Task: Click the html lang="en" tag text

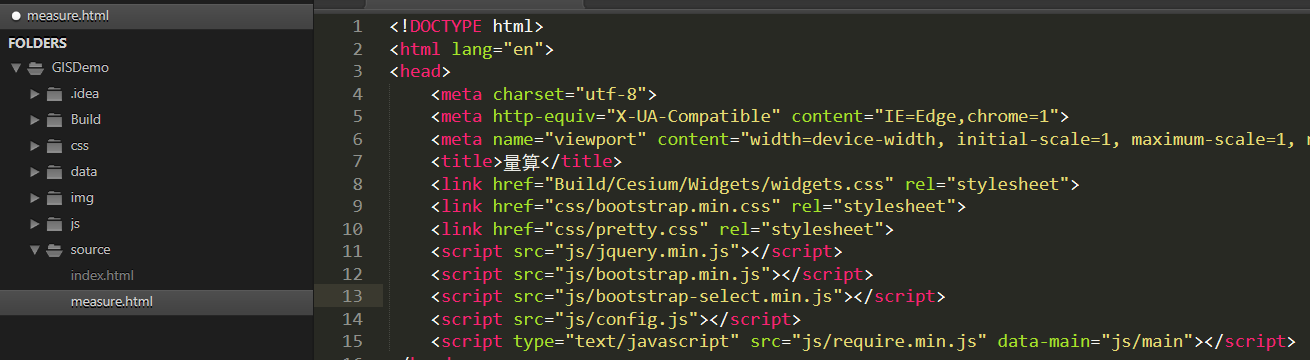Action: [472, 49]
